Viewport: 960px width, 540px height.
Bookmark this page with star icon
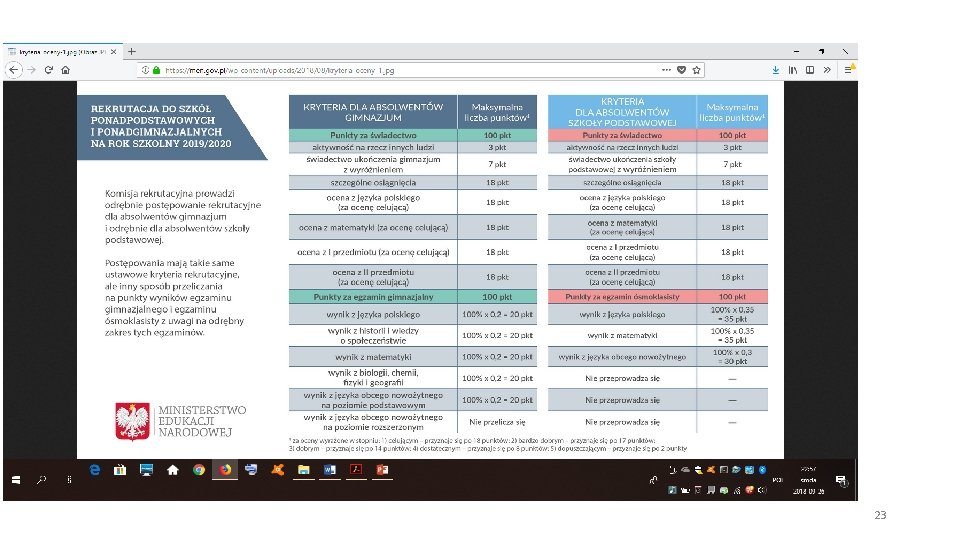pos(696,70)
